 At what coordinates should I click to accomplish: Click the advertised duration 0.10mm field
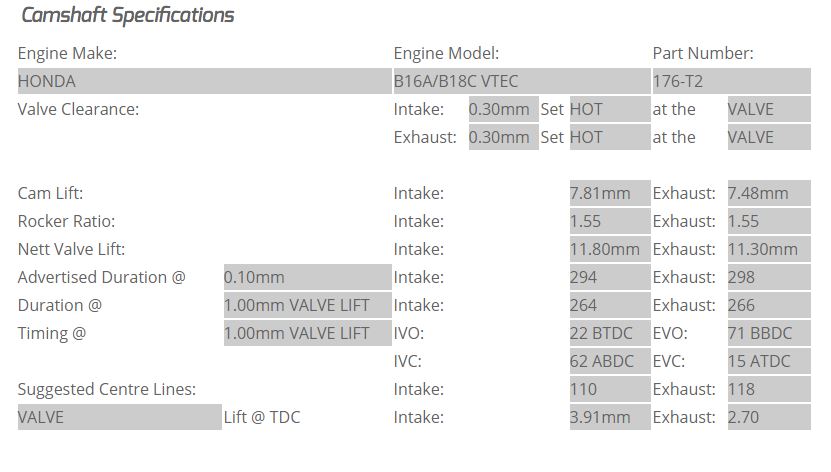[307, 277]
